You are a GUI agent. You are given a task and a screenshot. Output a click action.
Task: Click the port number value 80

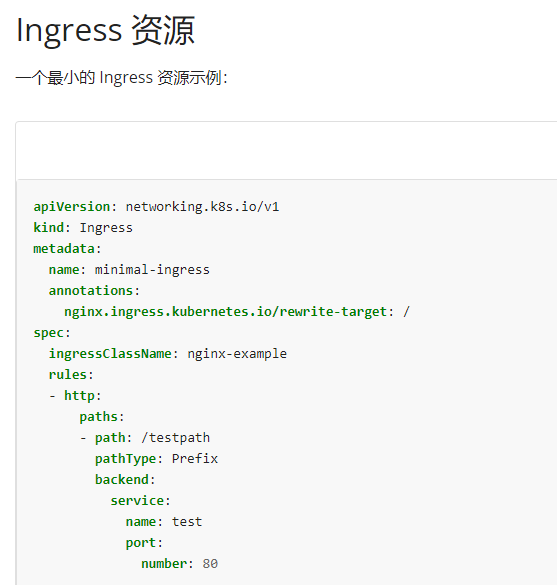[x=210, y=563]
